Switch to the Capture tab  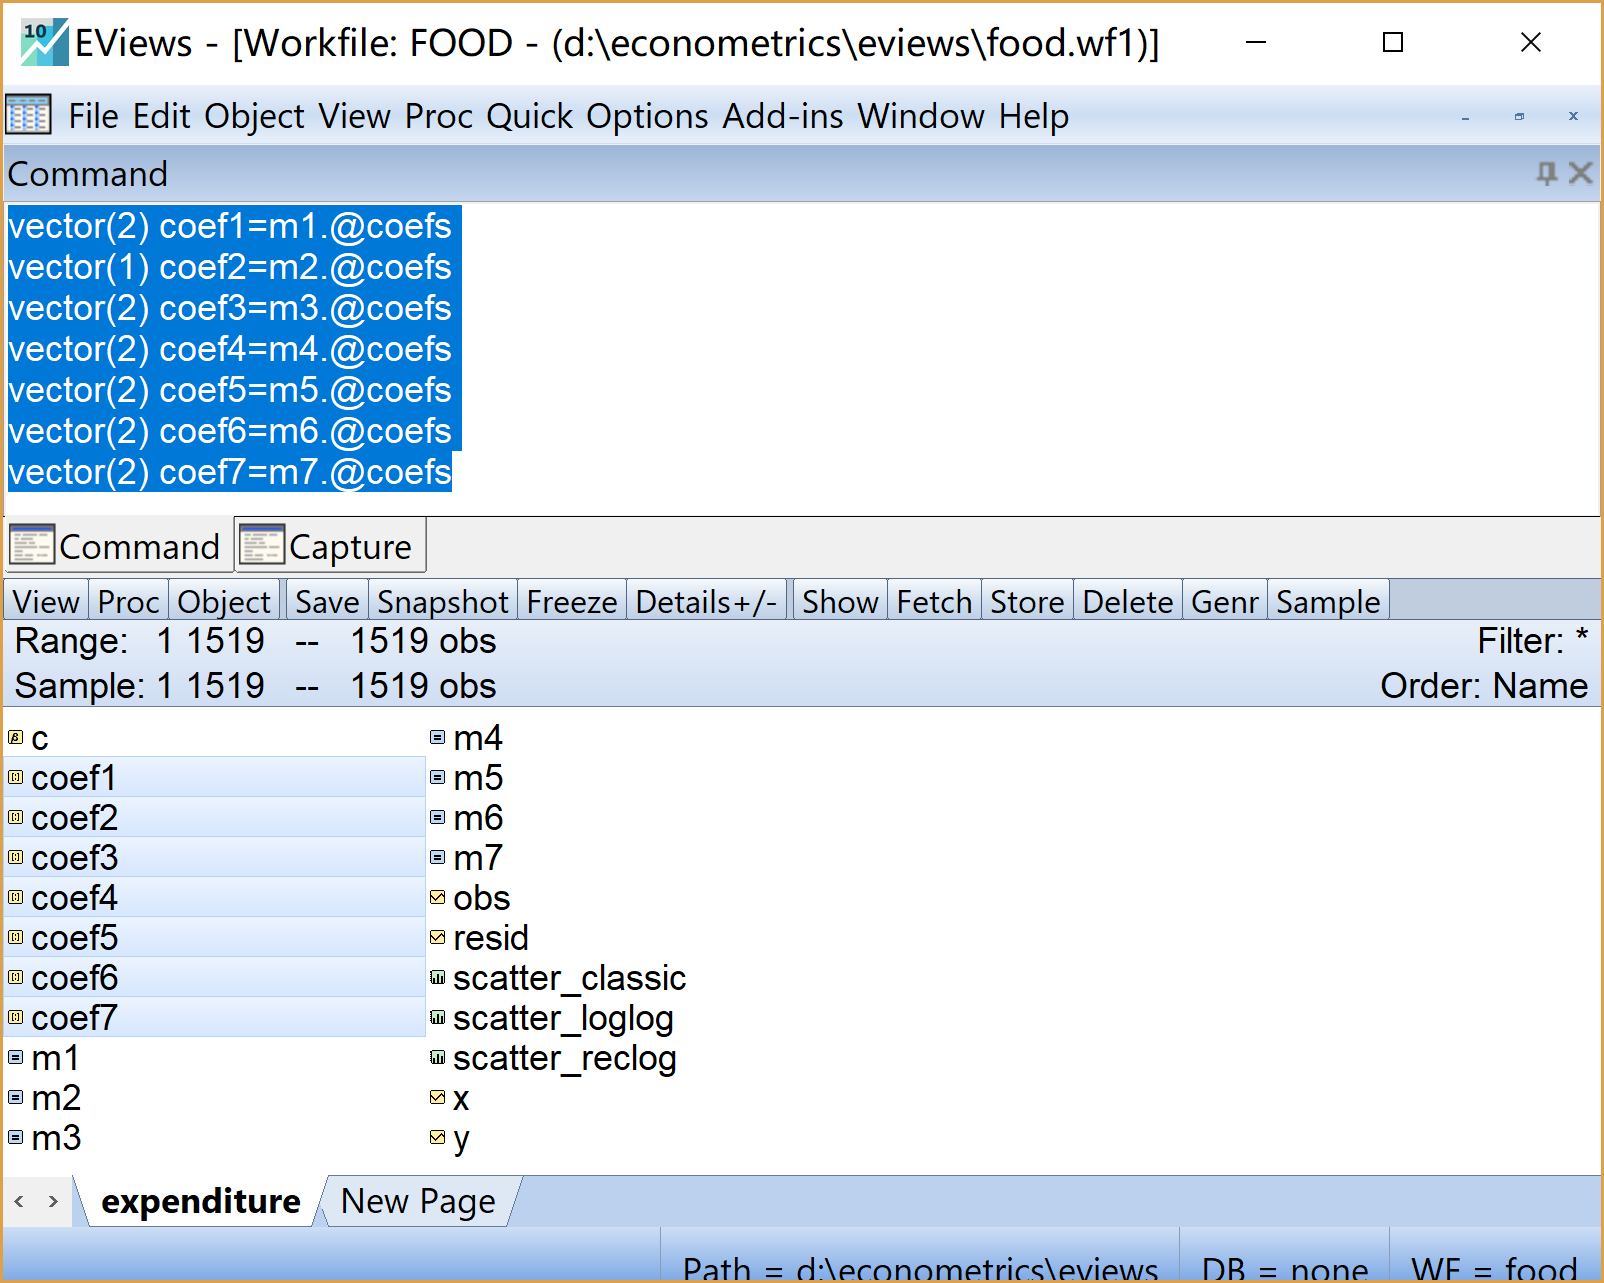pos(331,547)
